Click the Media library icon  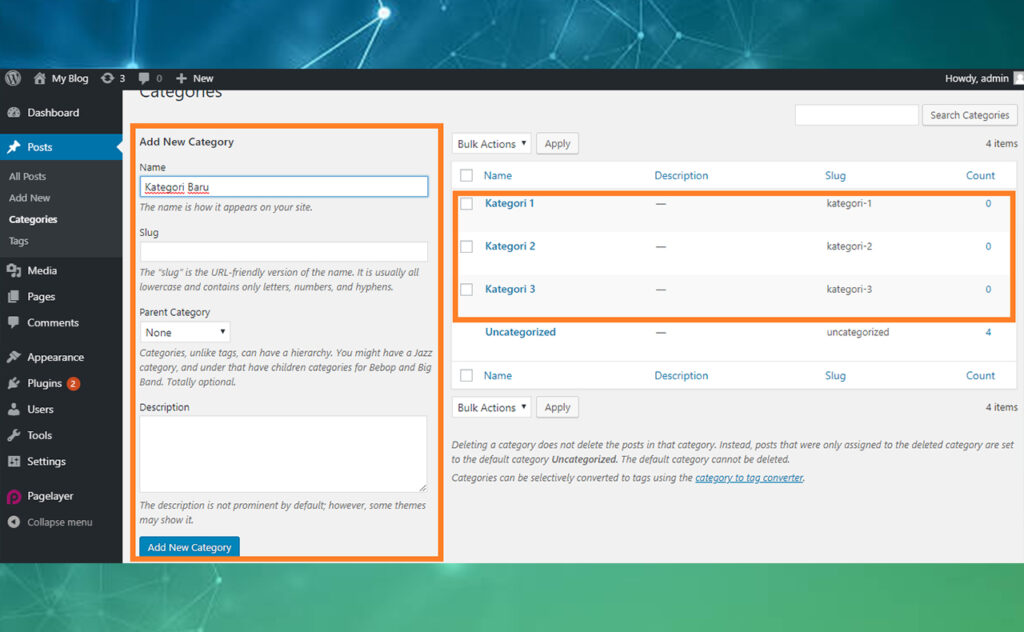coord(12,270)
